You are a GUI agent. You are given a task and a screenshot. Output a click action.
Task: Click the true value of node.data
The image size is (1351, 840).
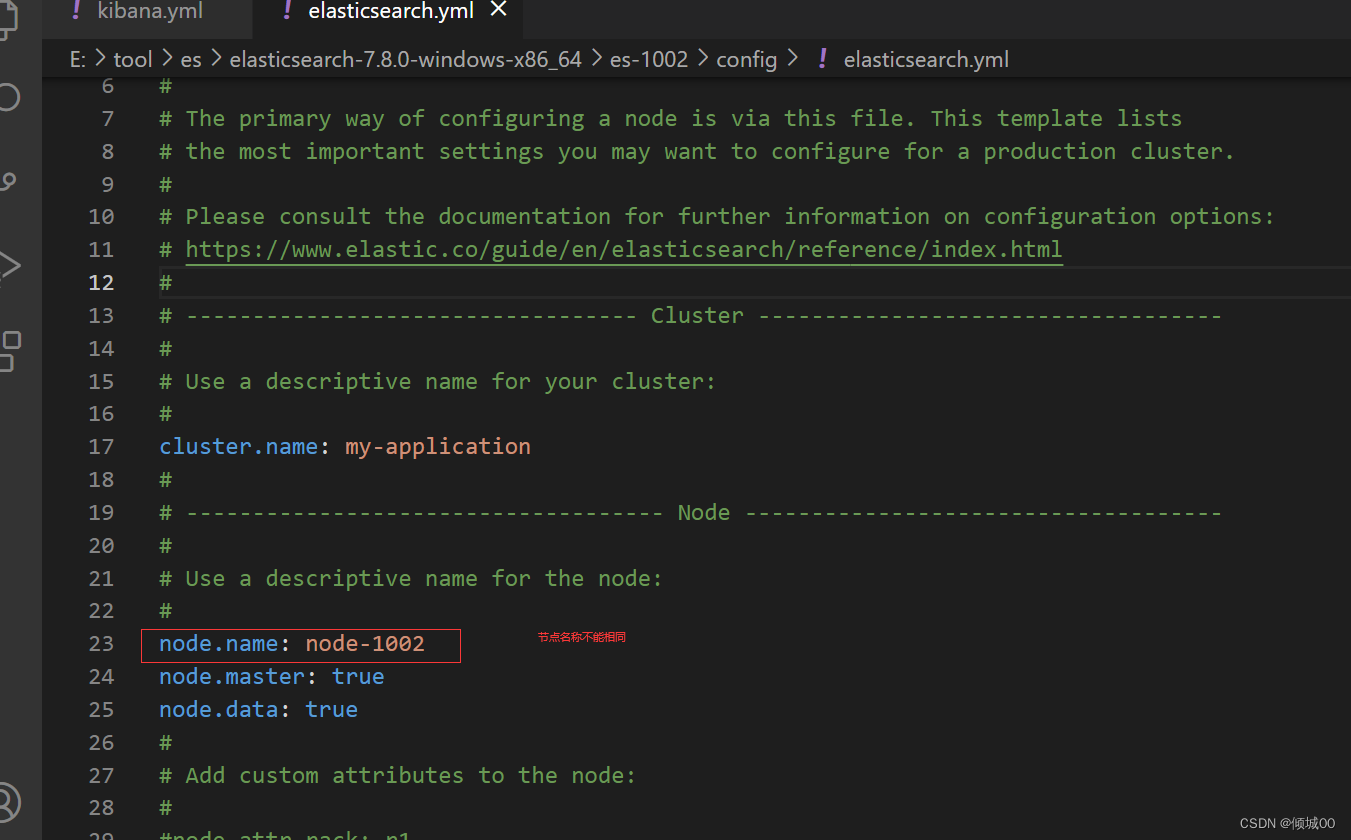pos(332,709)
